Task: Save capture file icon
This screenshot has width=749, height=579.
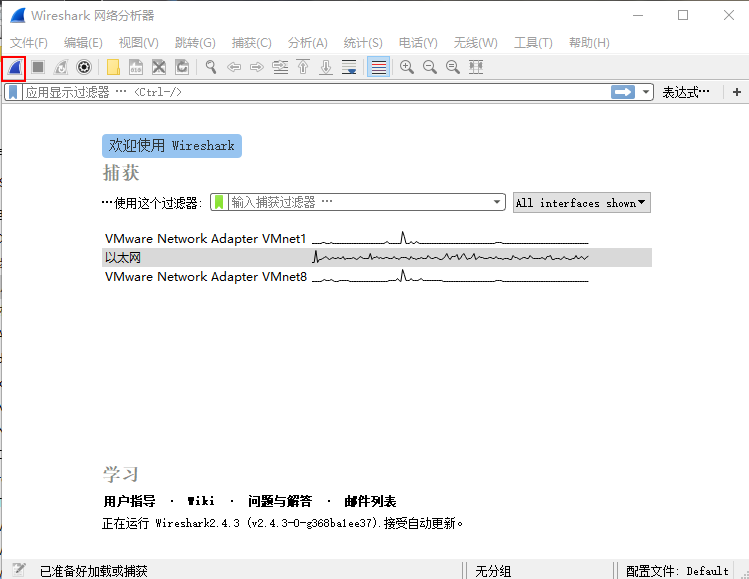Action: 136,67
